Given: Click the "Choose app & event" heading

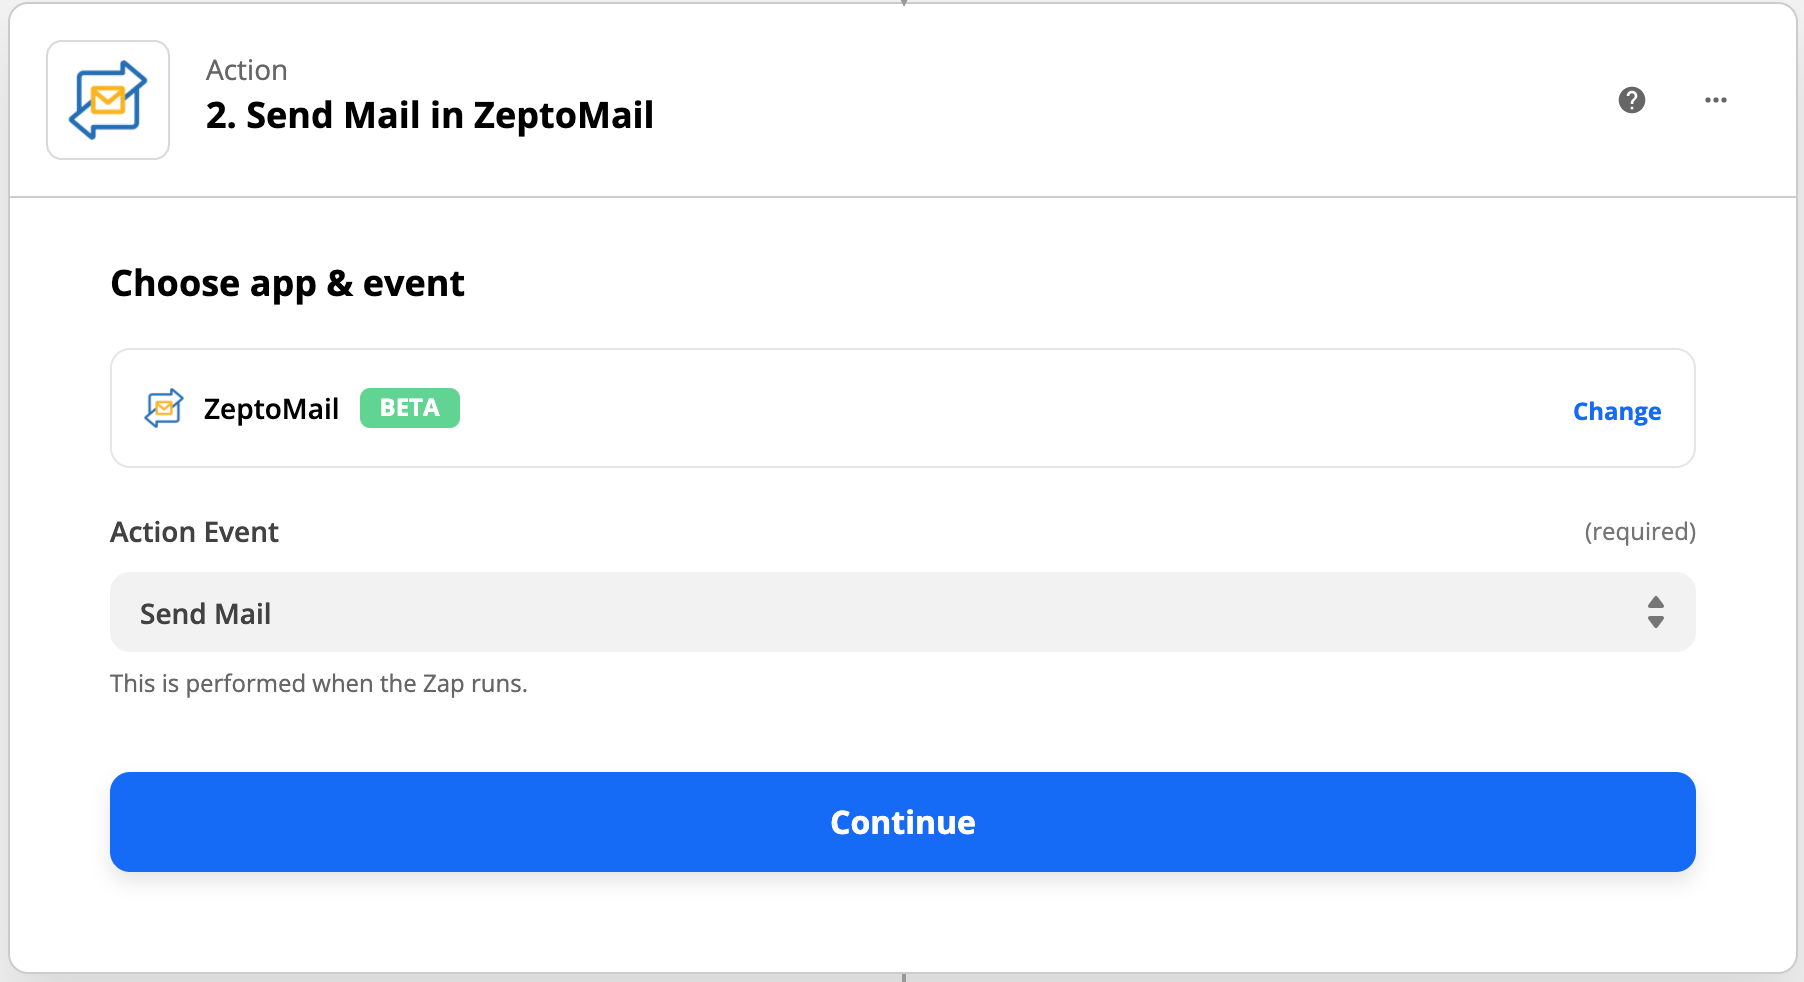Looking at the screenshot, I should [x=287, y=283].
